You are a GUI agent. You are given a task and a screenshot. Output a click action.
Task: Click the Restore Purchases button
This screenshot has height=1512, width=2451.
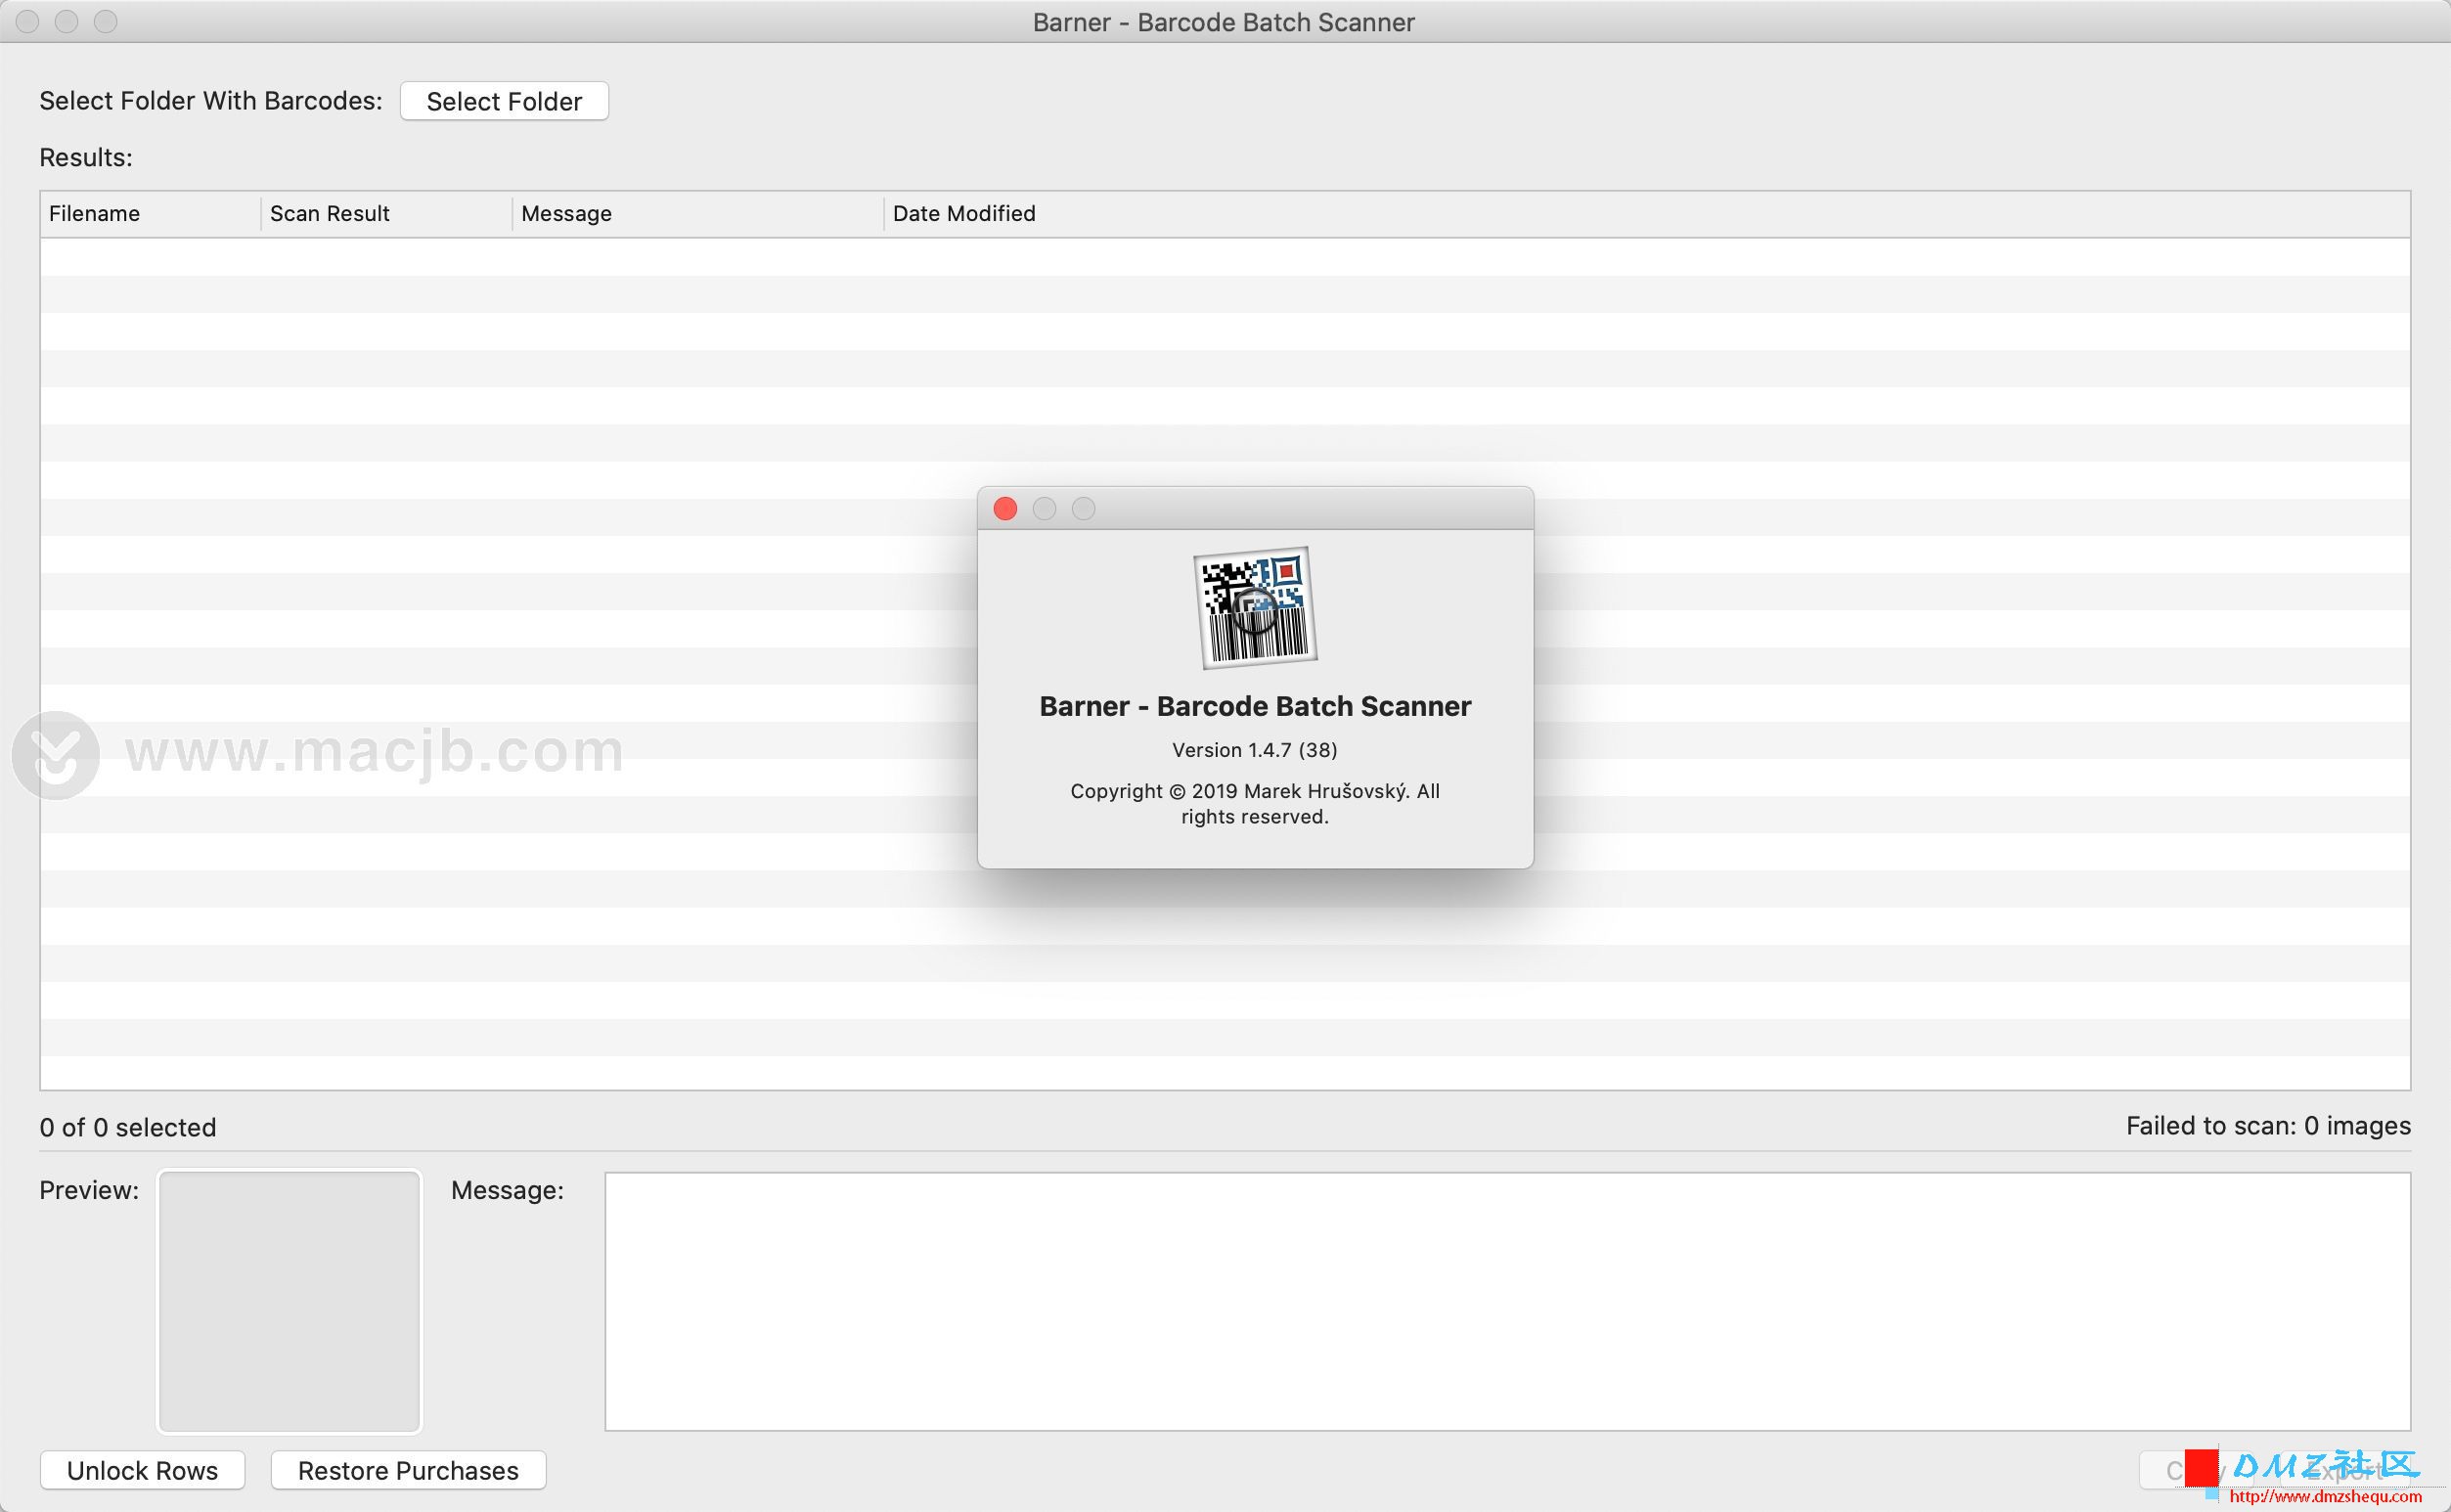point(408,1470)
